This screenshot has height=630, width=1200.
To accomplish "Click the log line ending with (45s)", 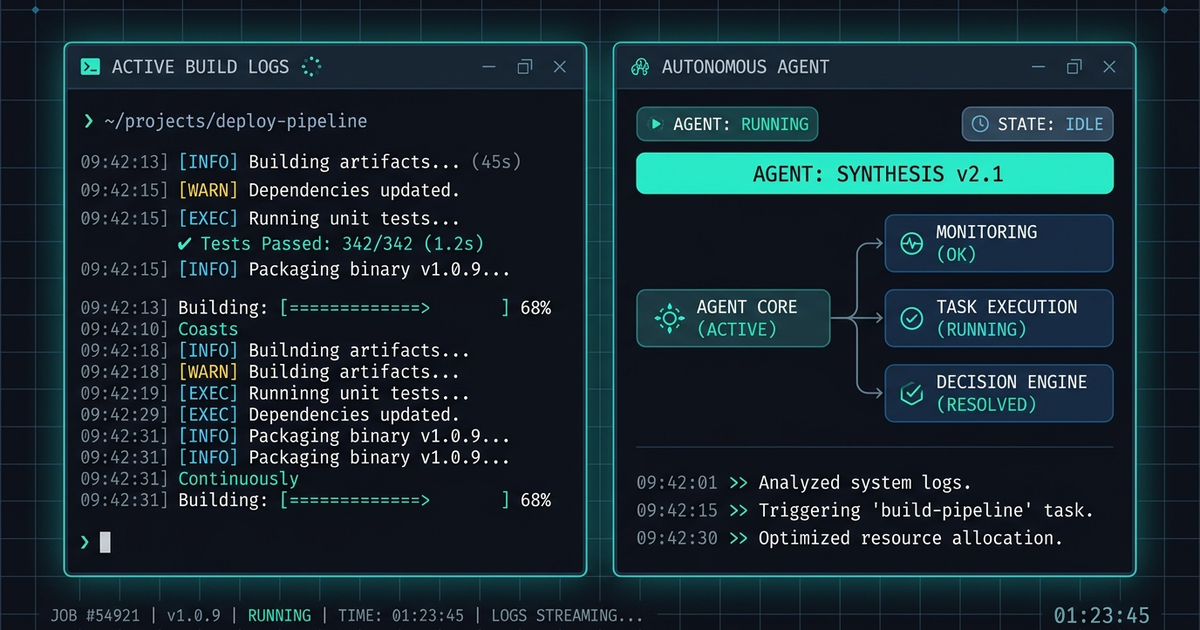I will tap(301, 162).
